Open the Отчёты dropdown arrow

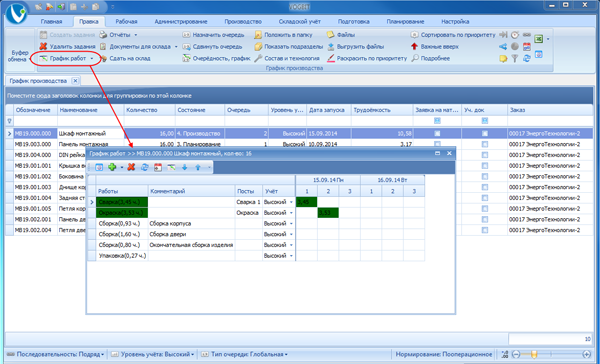pyautogui.click(x=135, y=35)
